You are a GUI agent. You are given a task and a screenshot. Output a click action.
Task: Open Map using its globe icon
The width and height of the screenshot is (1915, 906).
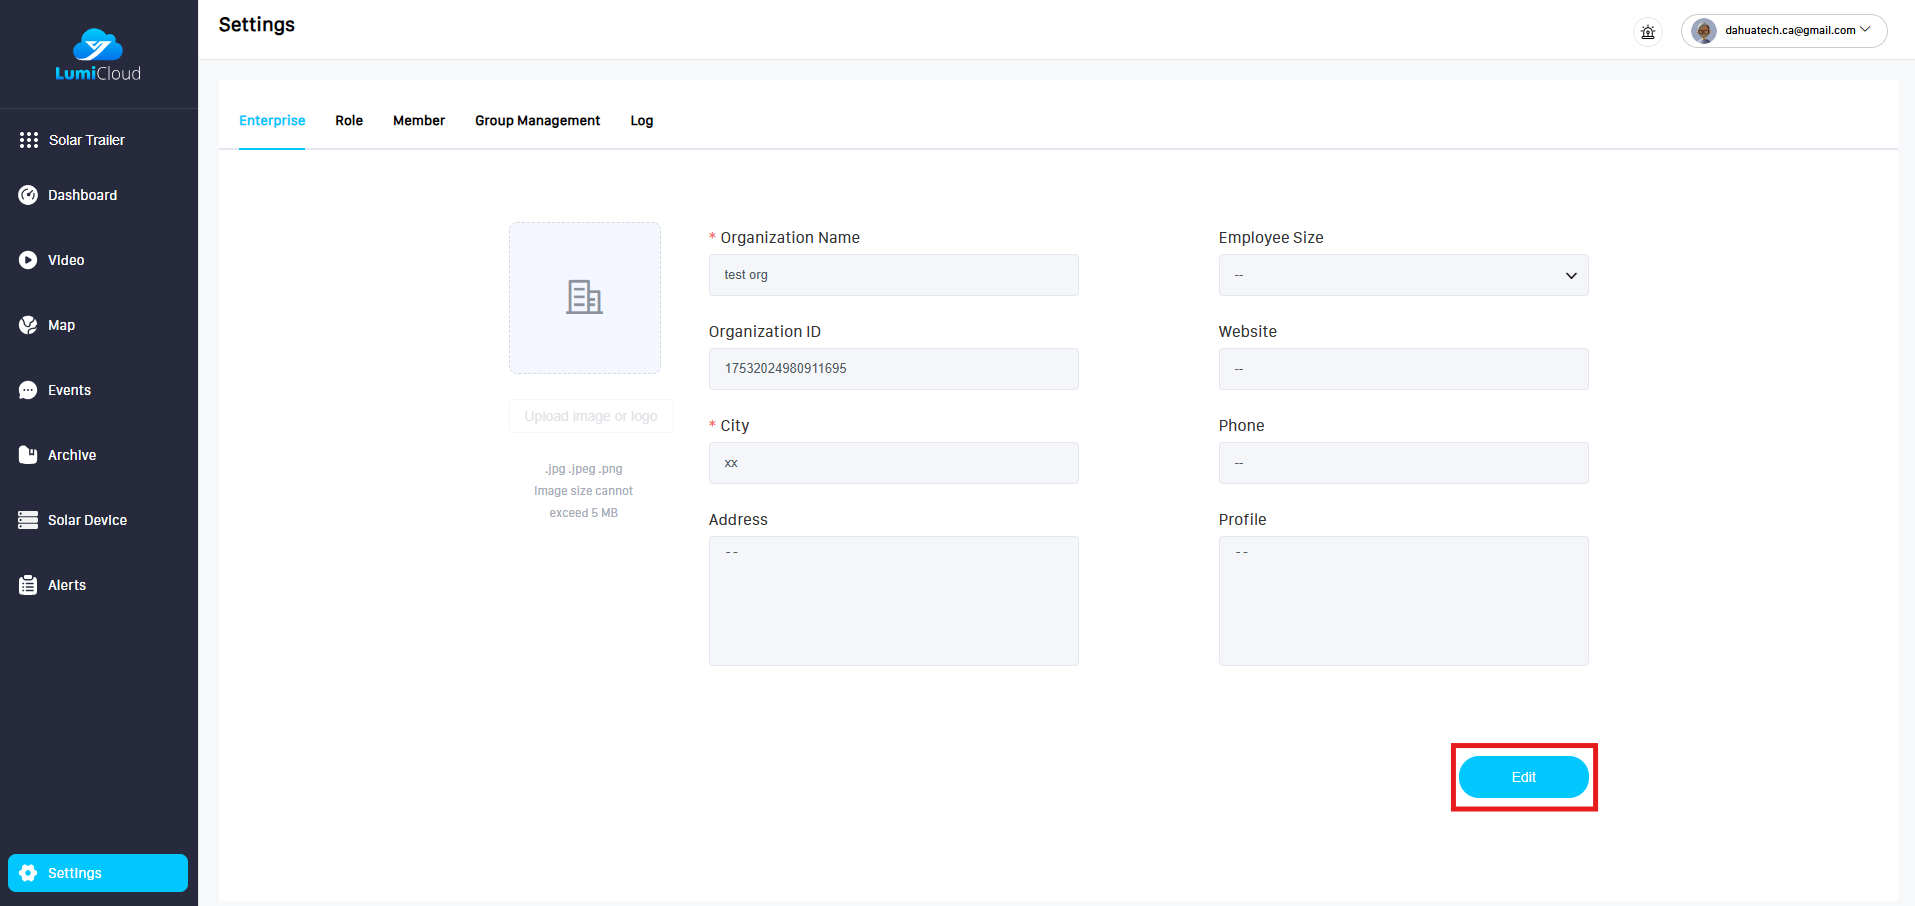click(28, 325)
